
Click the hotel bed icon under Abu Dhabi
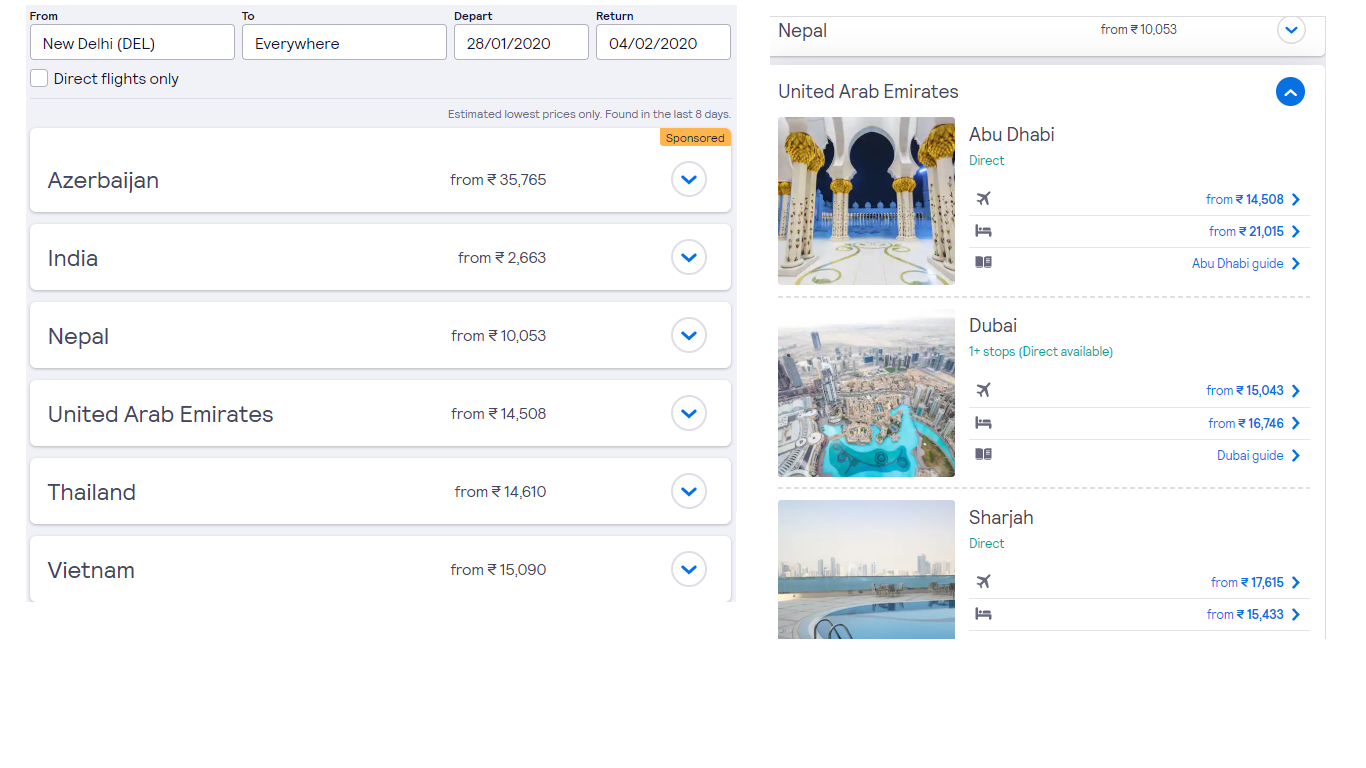(x=983, y=231)
